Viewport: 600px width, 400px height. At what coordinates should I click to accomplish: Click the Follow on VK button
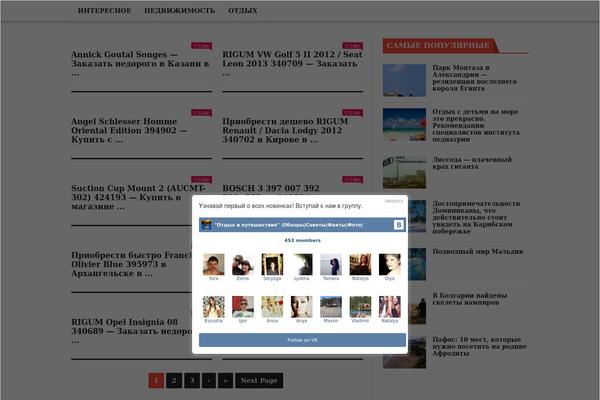pos(302,340)
